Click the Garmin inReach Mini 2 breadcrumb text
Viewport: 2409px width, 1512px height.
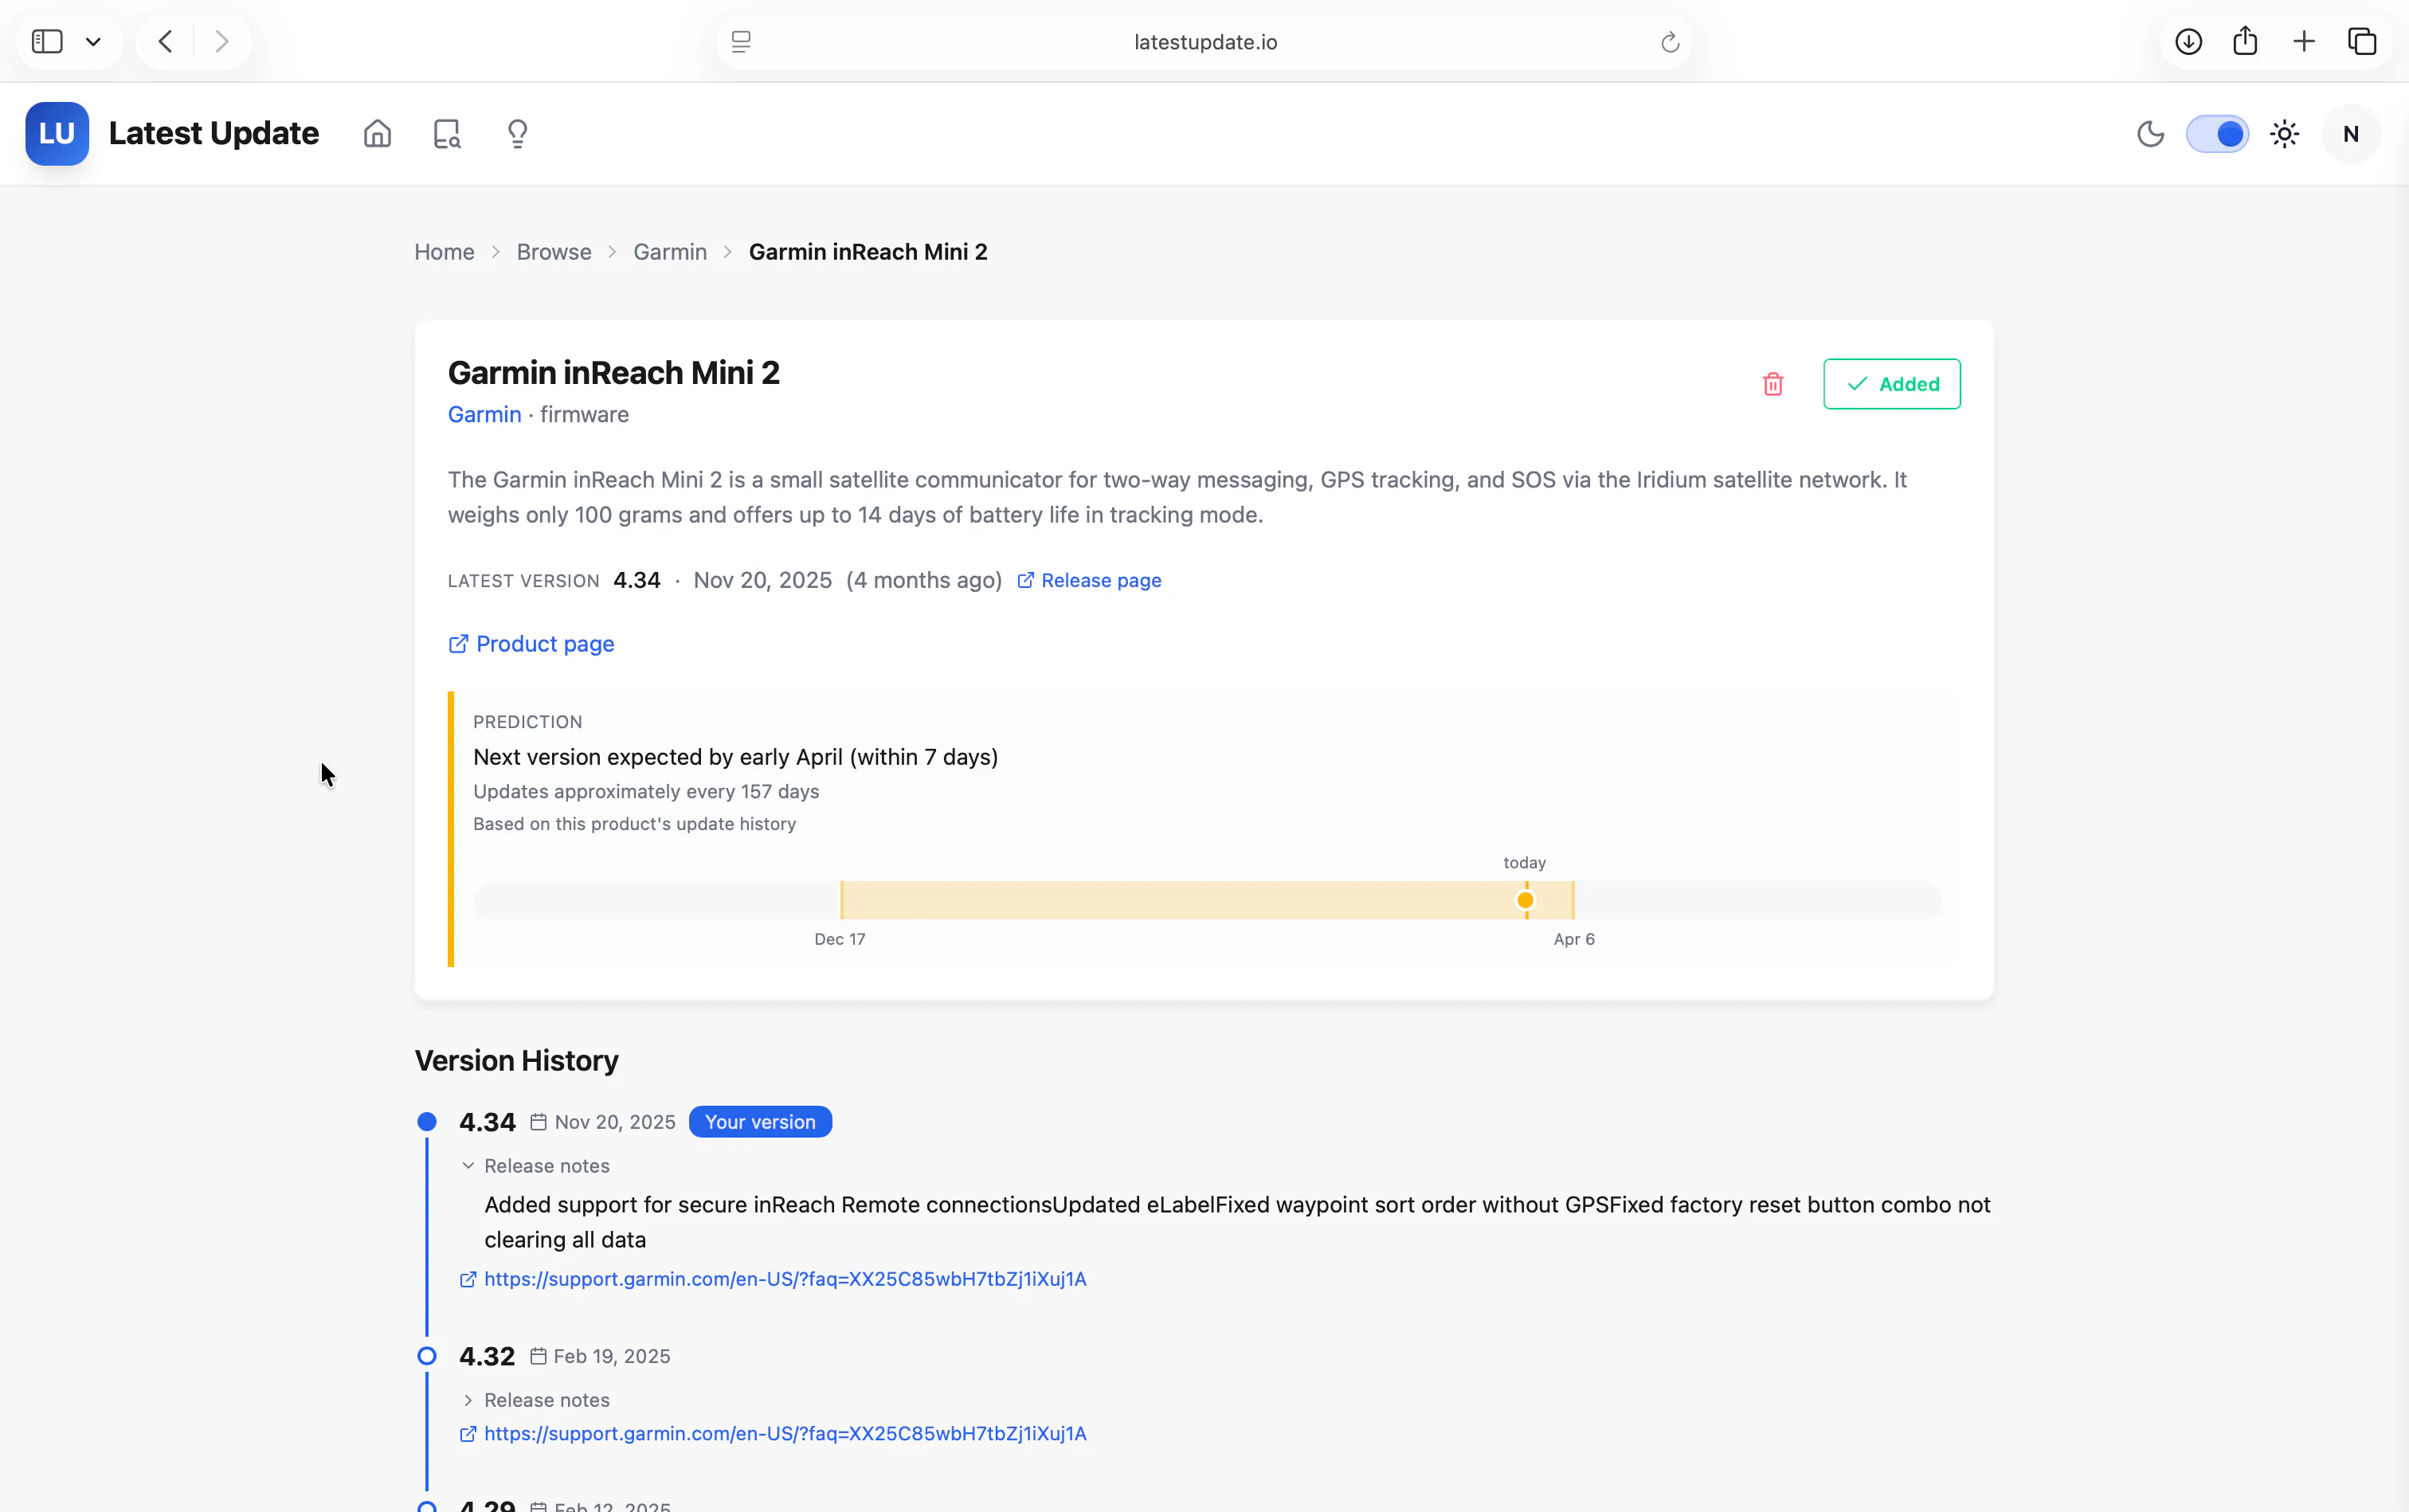point(868,252)
